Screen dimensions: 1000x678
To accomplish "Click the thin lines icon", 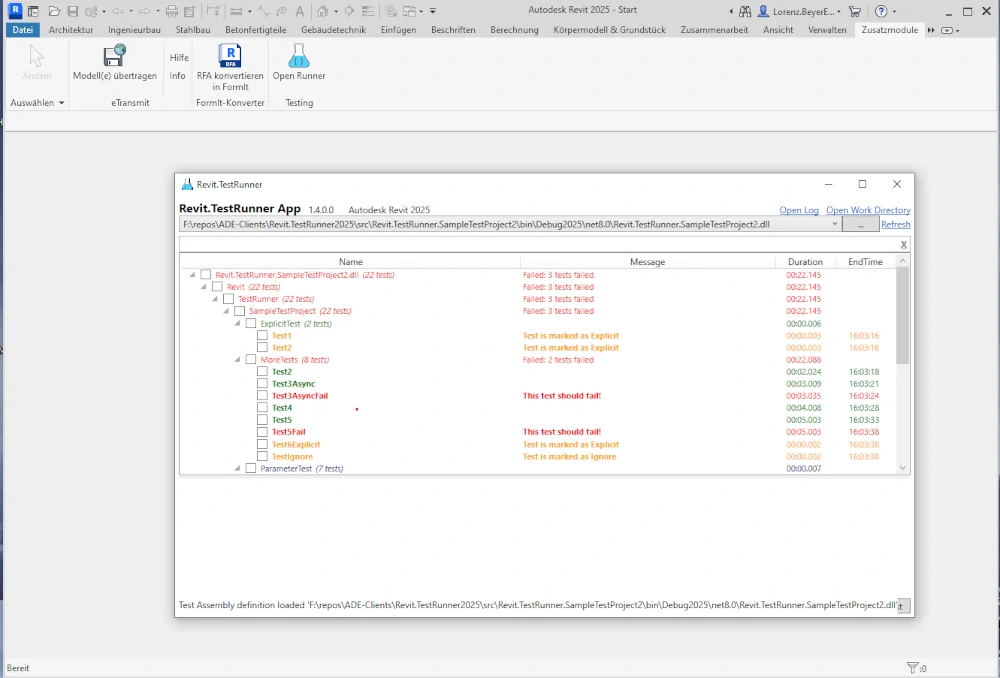I will [368, 11].
